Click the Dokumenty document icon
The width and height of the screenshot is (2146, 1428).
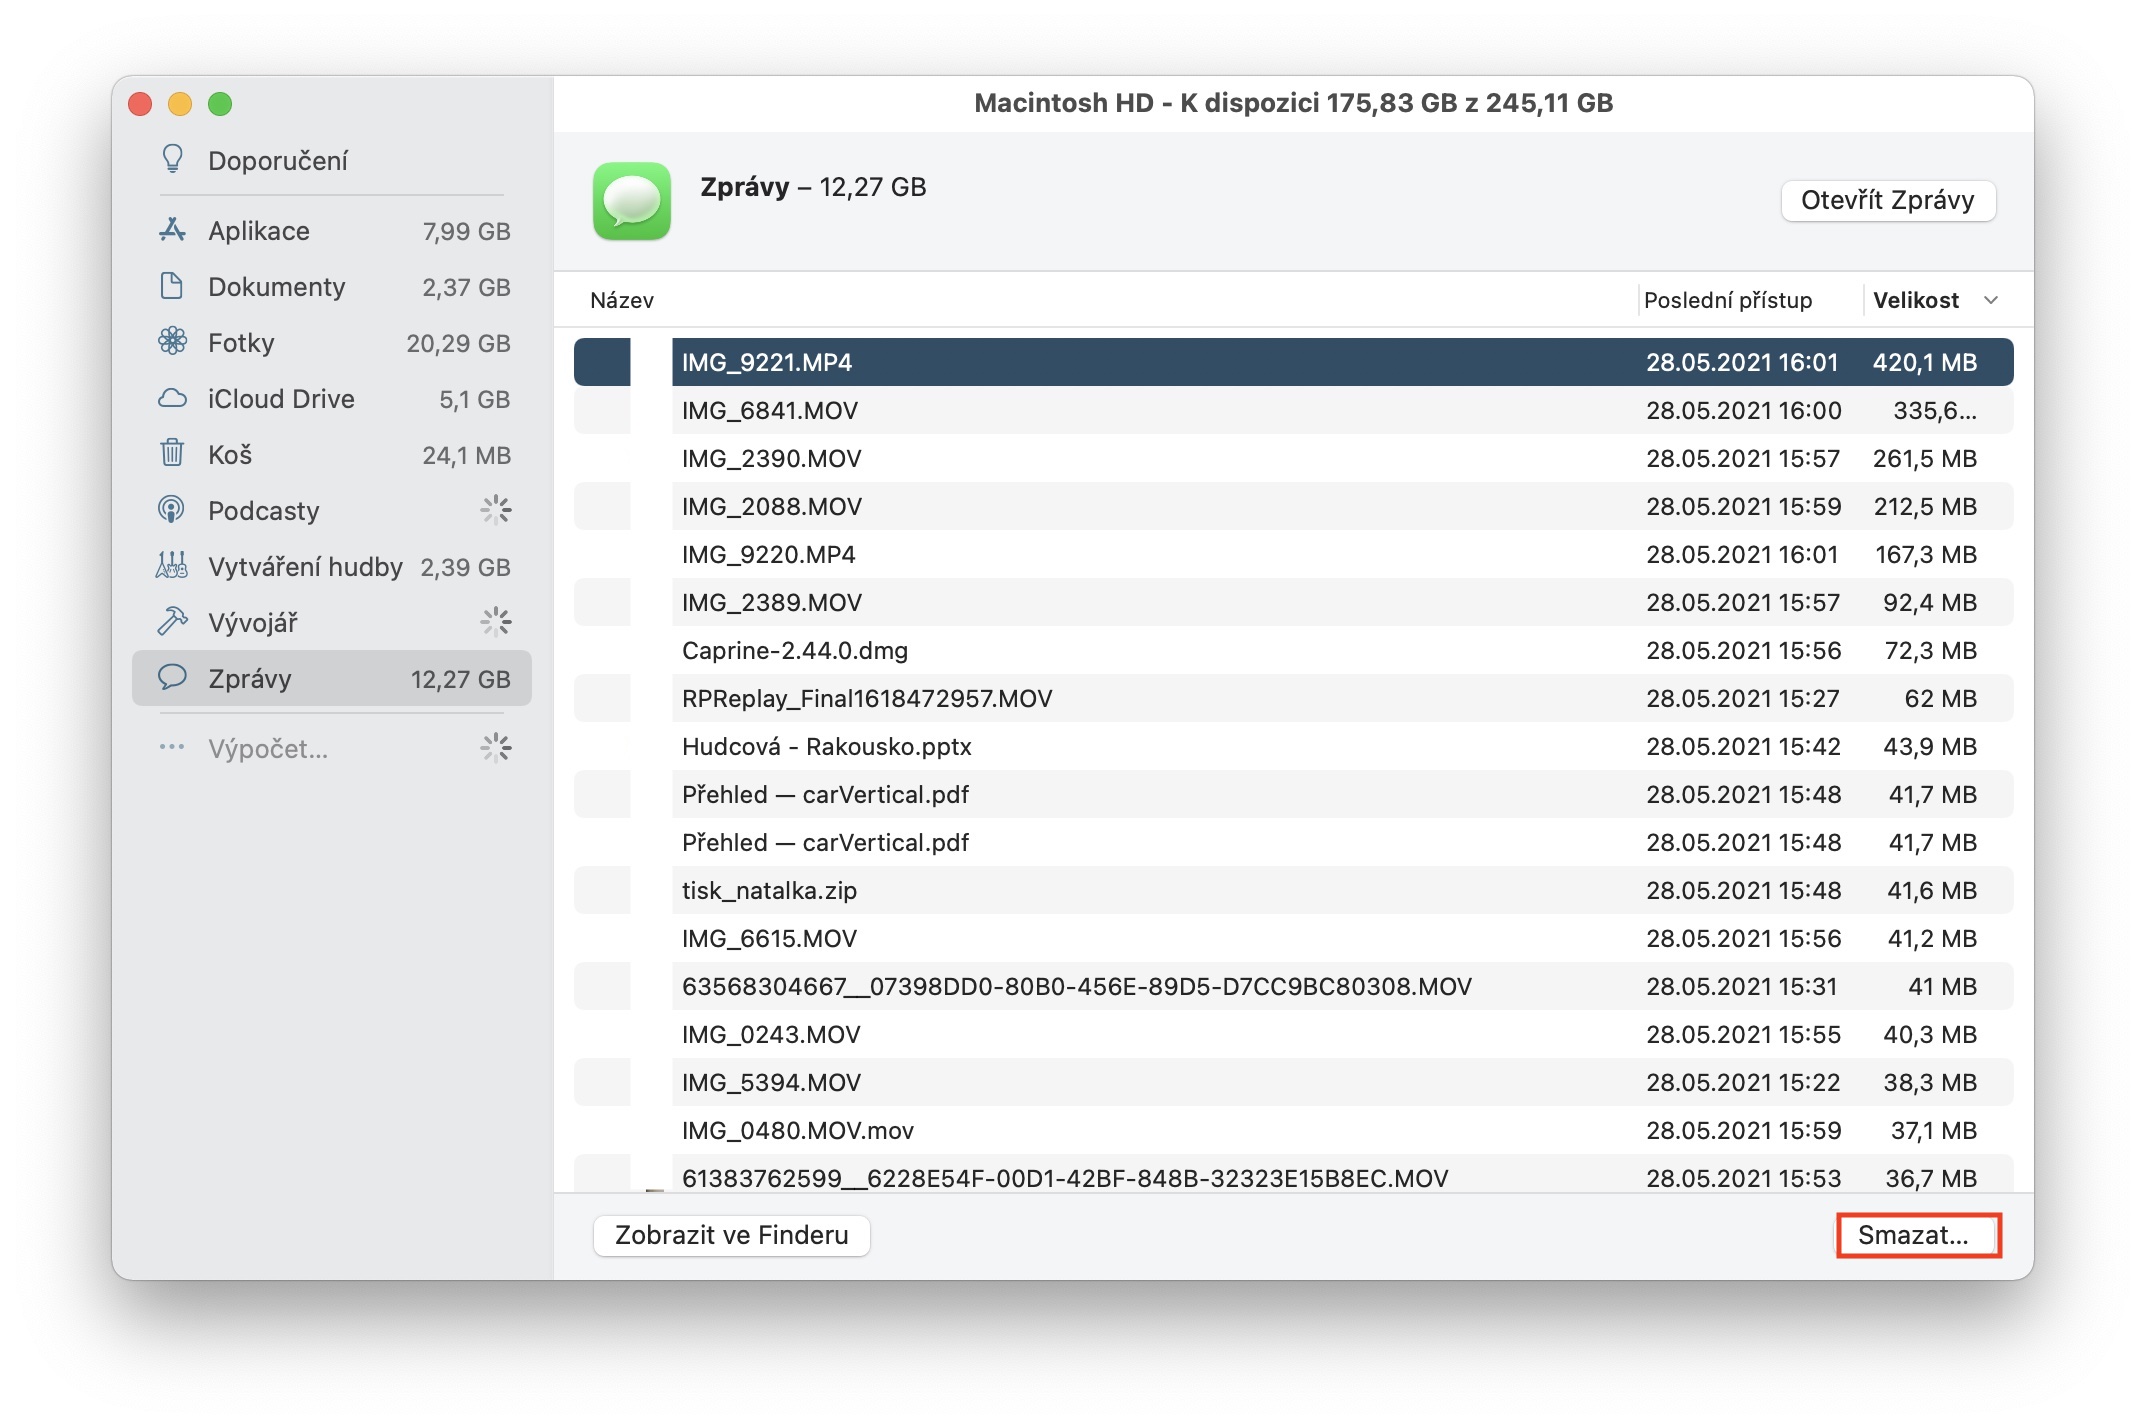(x=172, y=286)
